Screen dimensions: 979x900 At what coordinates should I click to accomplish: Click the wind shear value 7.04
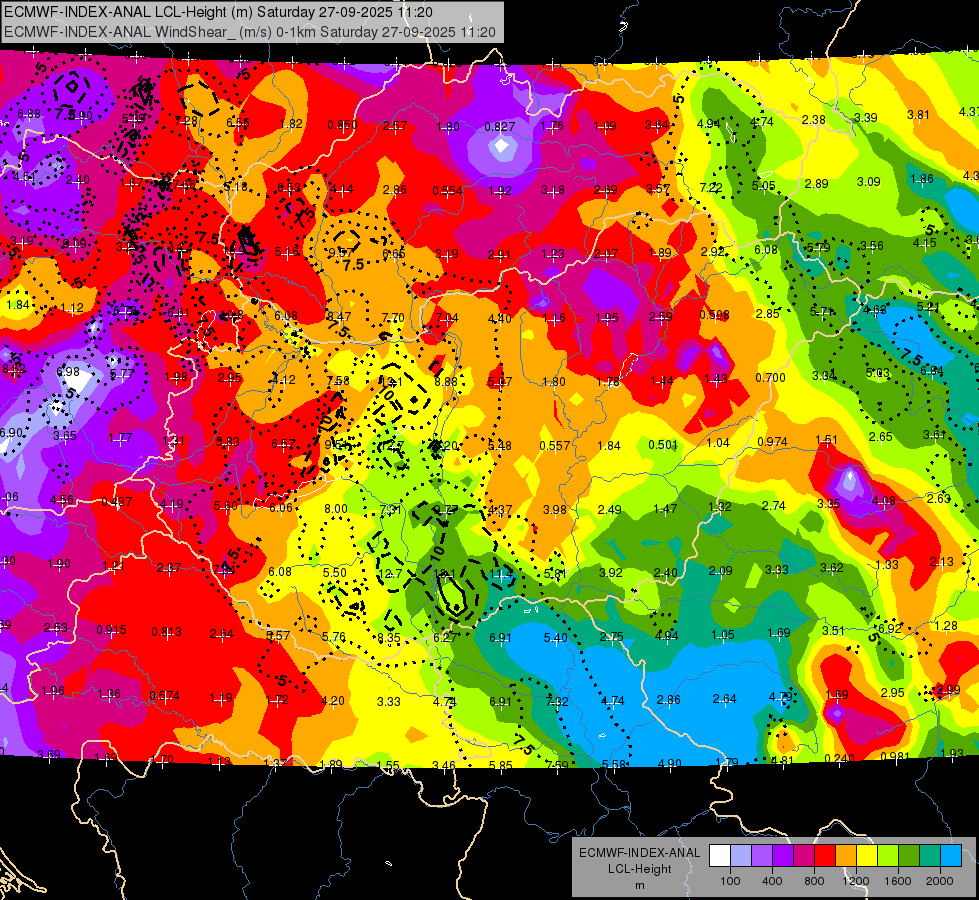447,318
